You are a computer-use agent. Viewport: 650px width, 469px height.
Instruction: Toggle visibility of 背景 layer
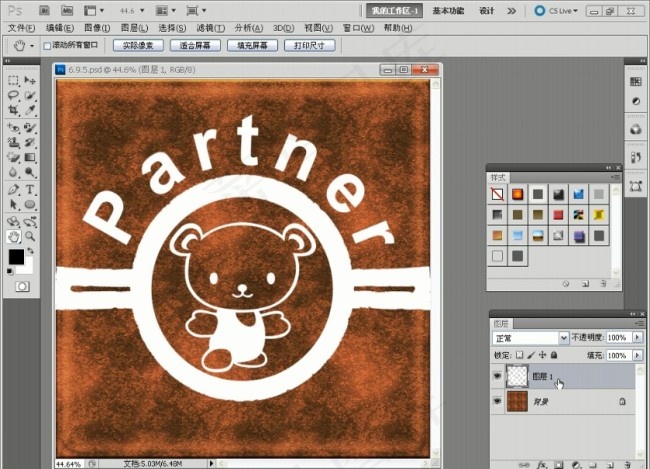(x=498, y=401)
